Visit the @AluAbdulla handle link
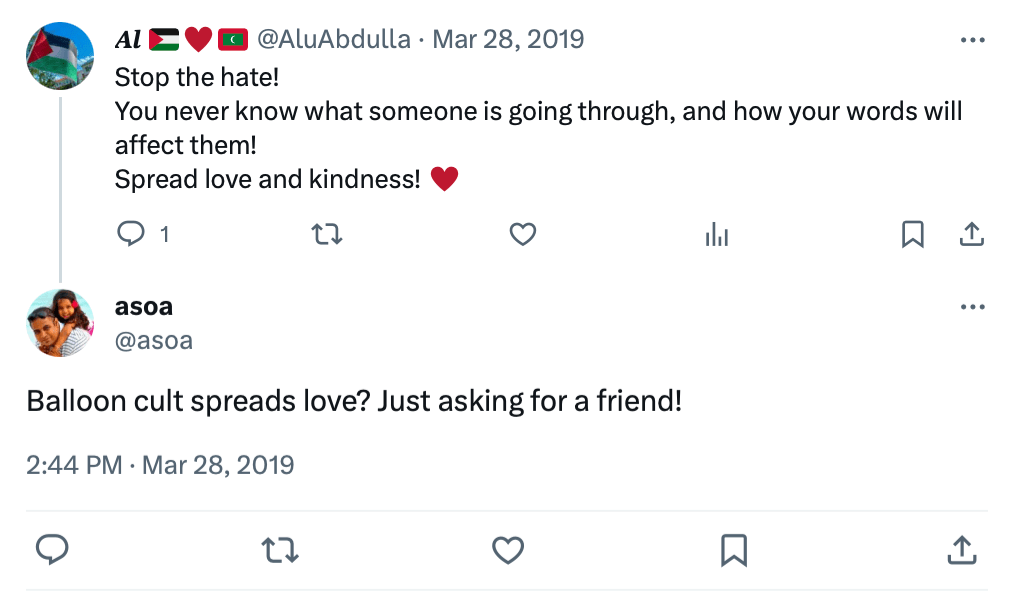Image resolution: width=1012 pixels, height=602 pixels. click(334, 40)
